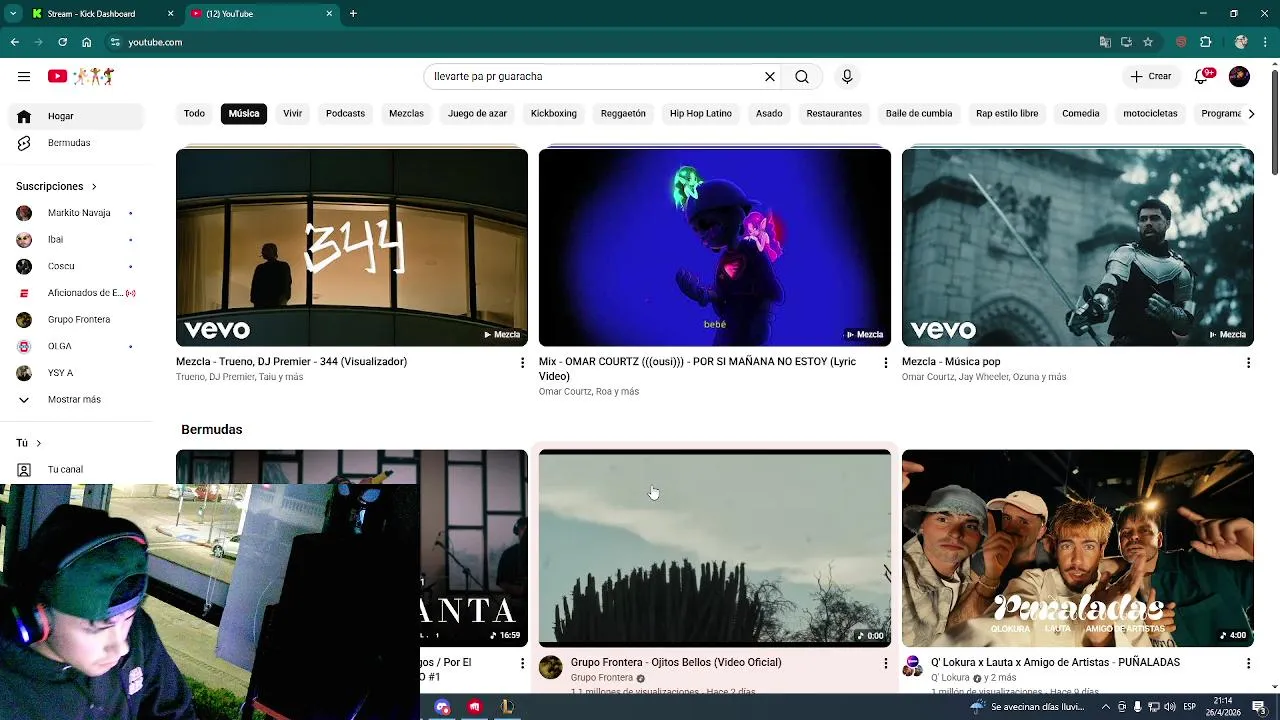Screen dimensions: 1280x720
Task: Open Chrome three-dot menu
Action: pyautogui.click(x=1265, y=42)
